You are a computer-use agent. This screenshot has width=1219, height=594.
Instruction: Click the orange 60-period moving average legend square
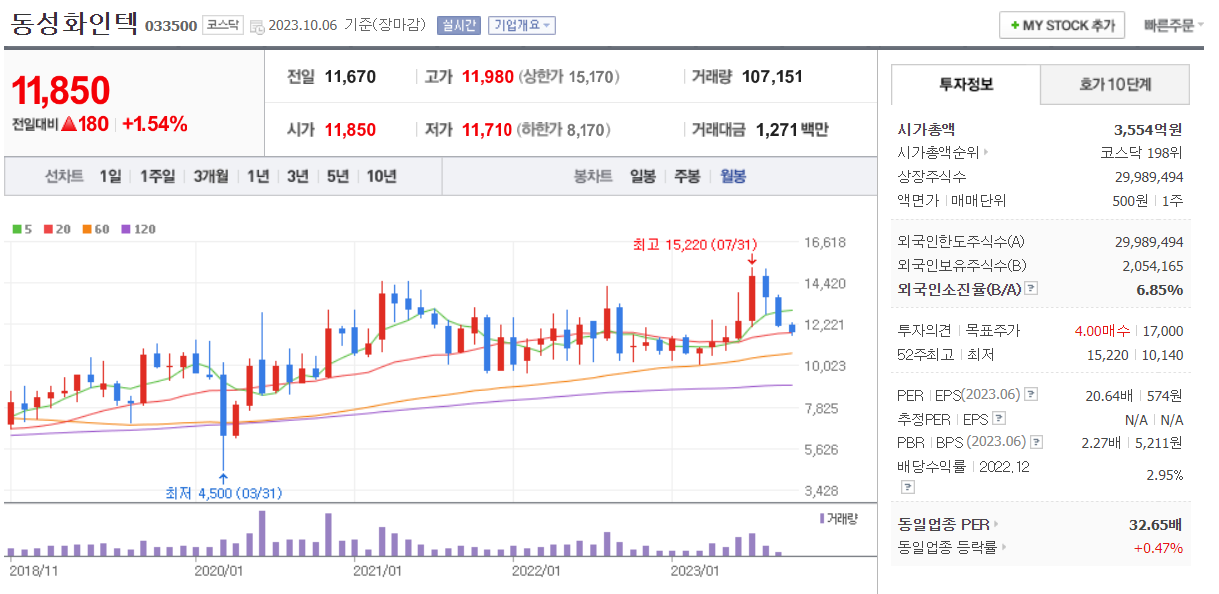tap(86, 229)
